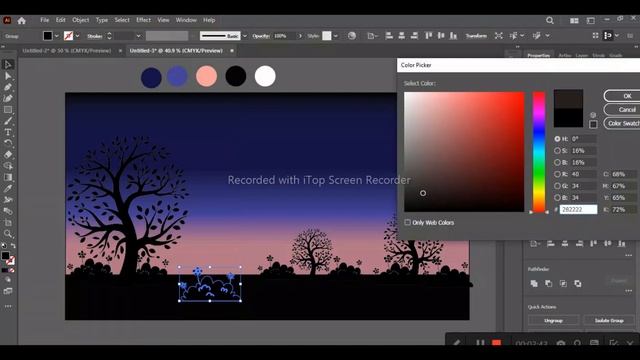The width and height of the screenshot is (640, 360).
Task: Select the Zoom tool
Action: [8, 234]
